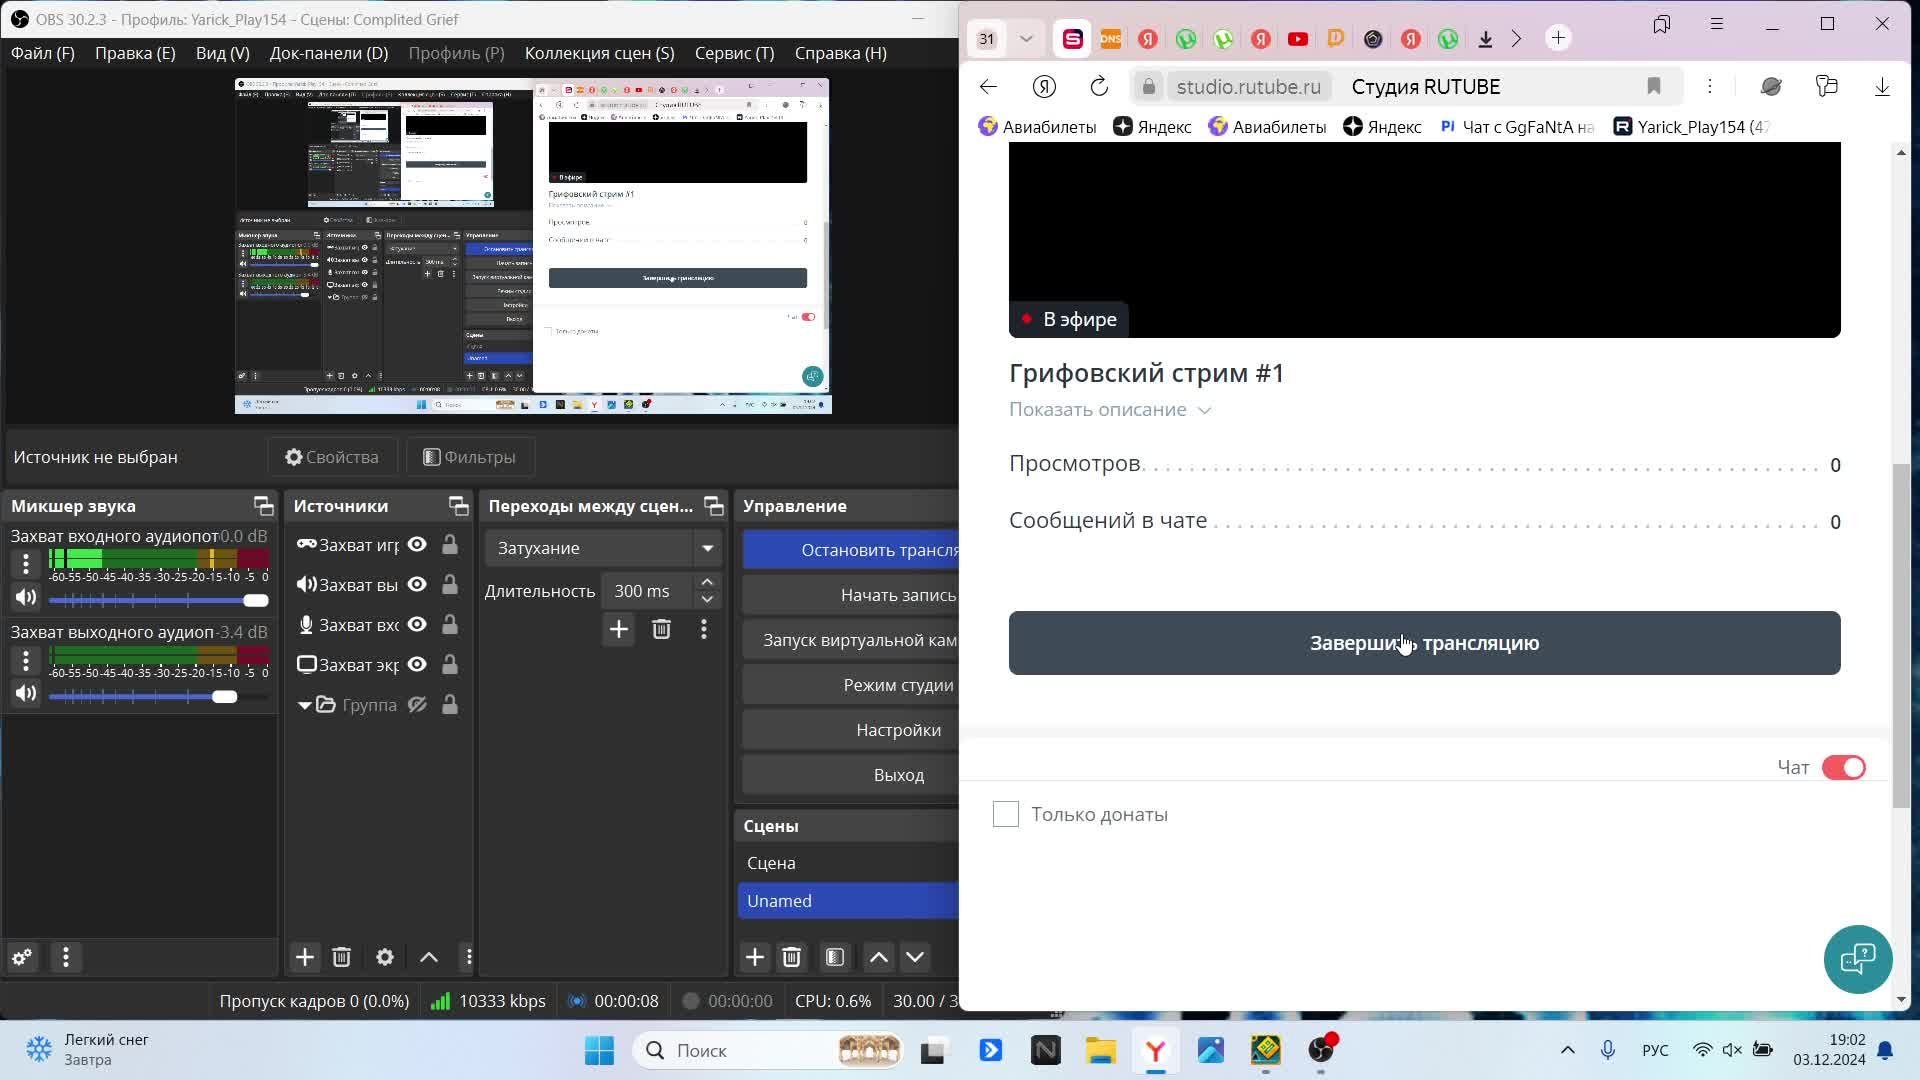Remove selected scene with trash icon
The image size is (1920, 1080).
791,957
